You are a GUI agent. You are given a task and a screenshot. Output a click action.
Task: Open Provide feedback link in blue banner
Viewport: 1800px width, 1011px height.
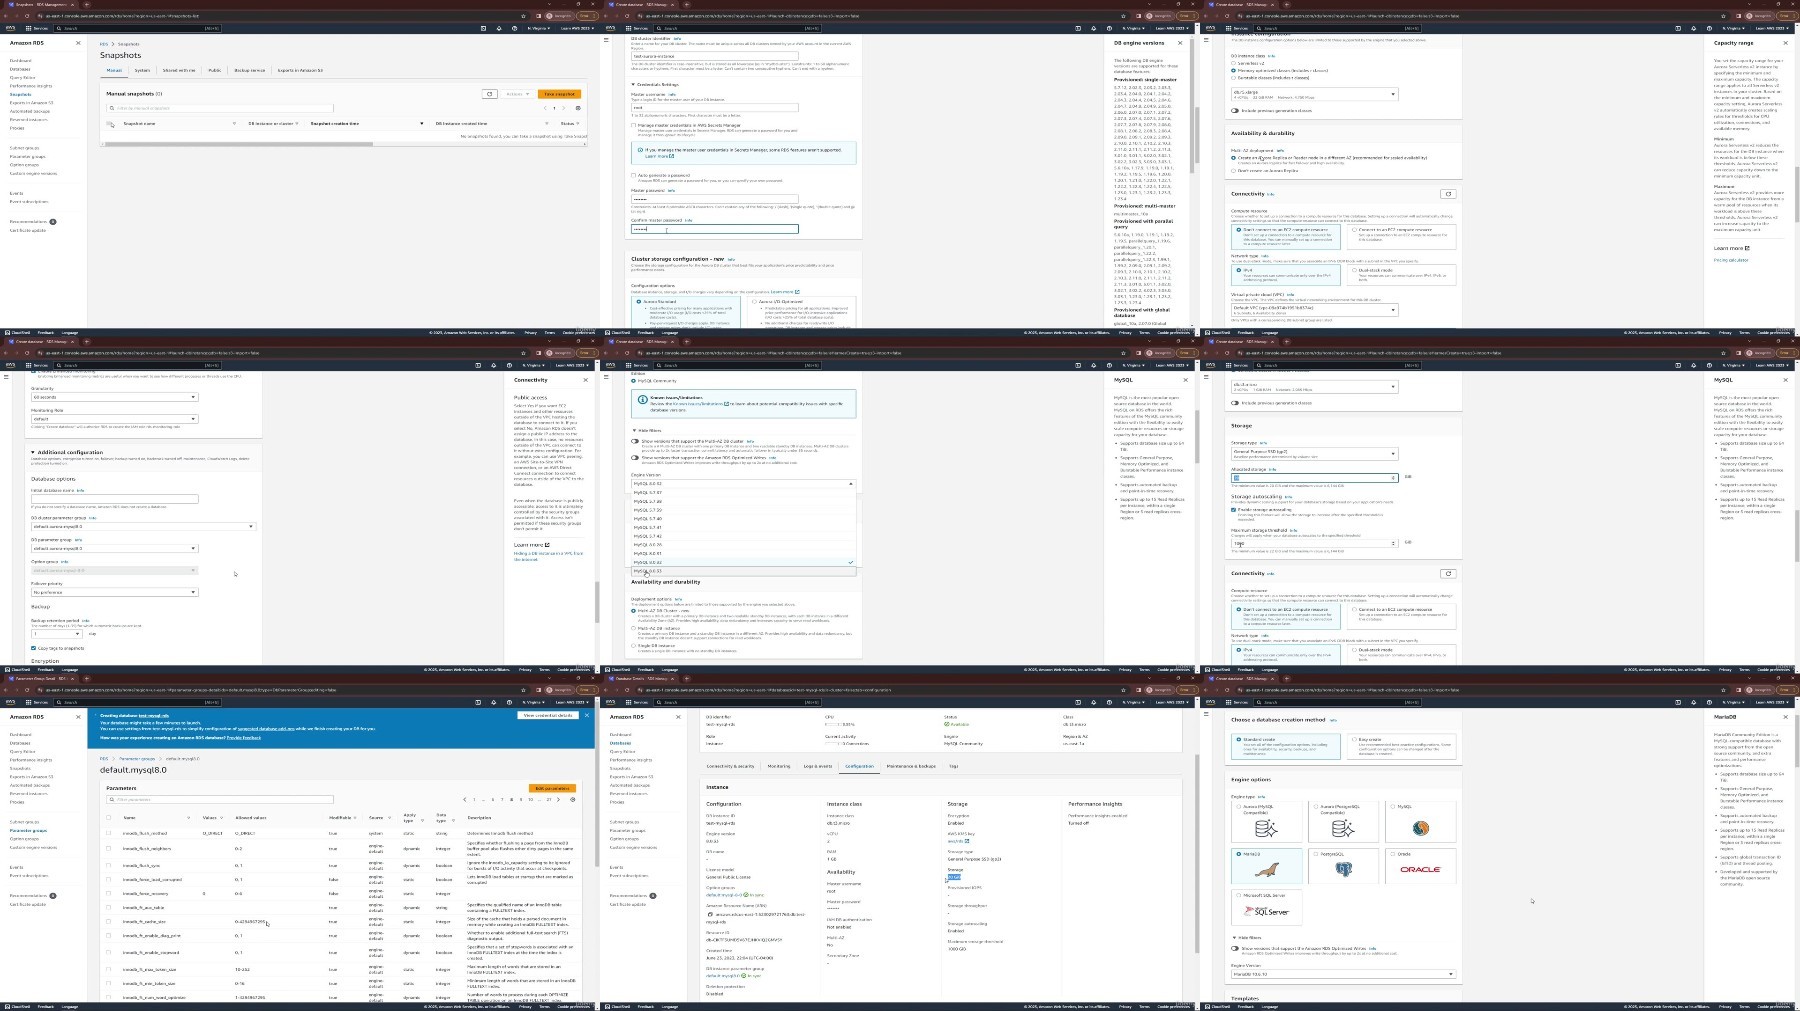tap(244, 737)
